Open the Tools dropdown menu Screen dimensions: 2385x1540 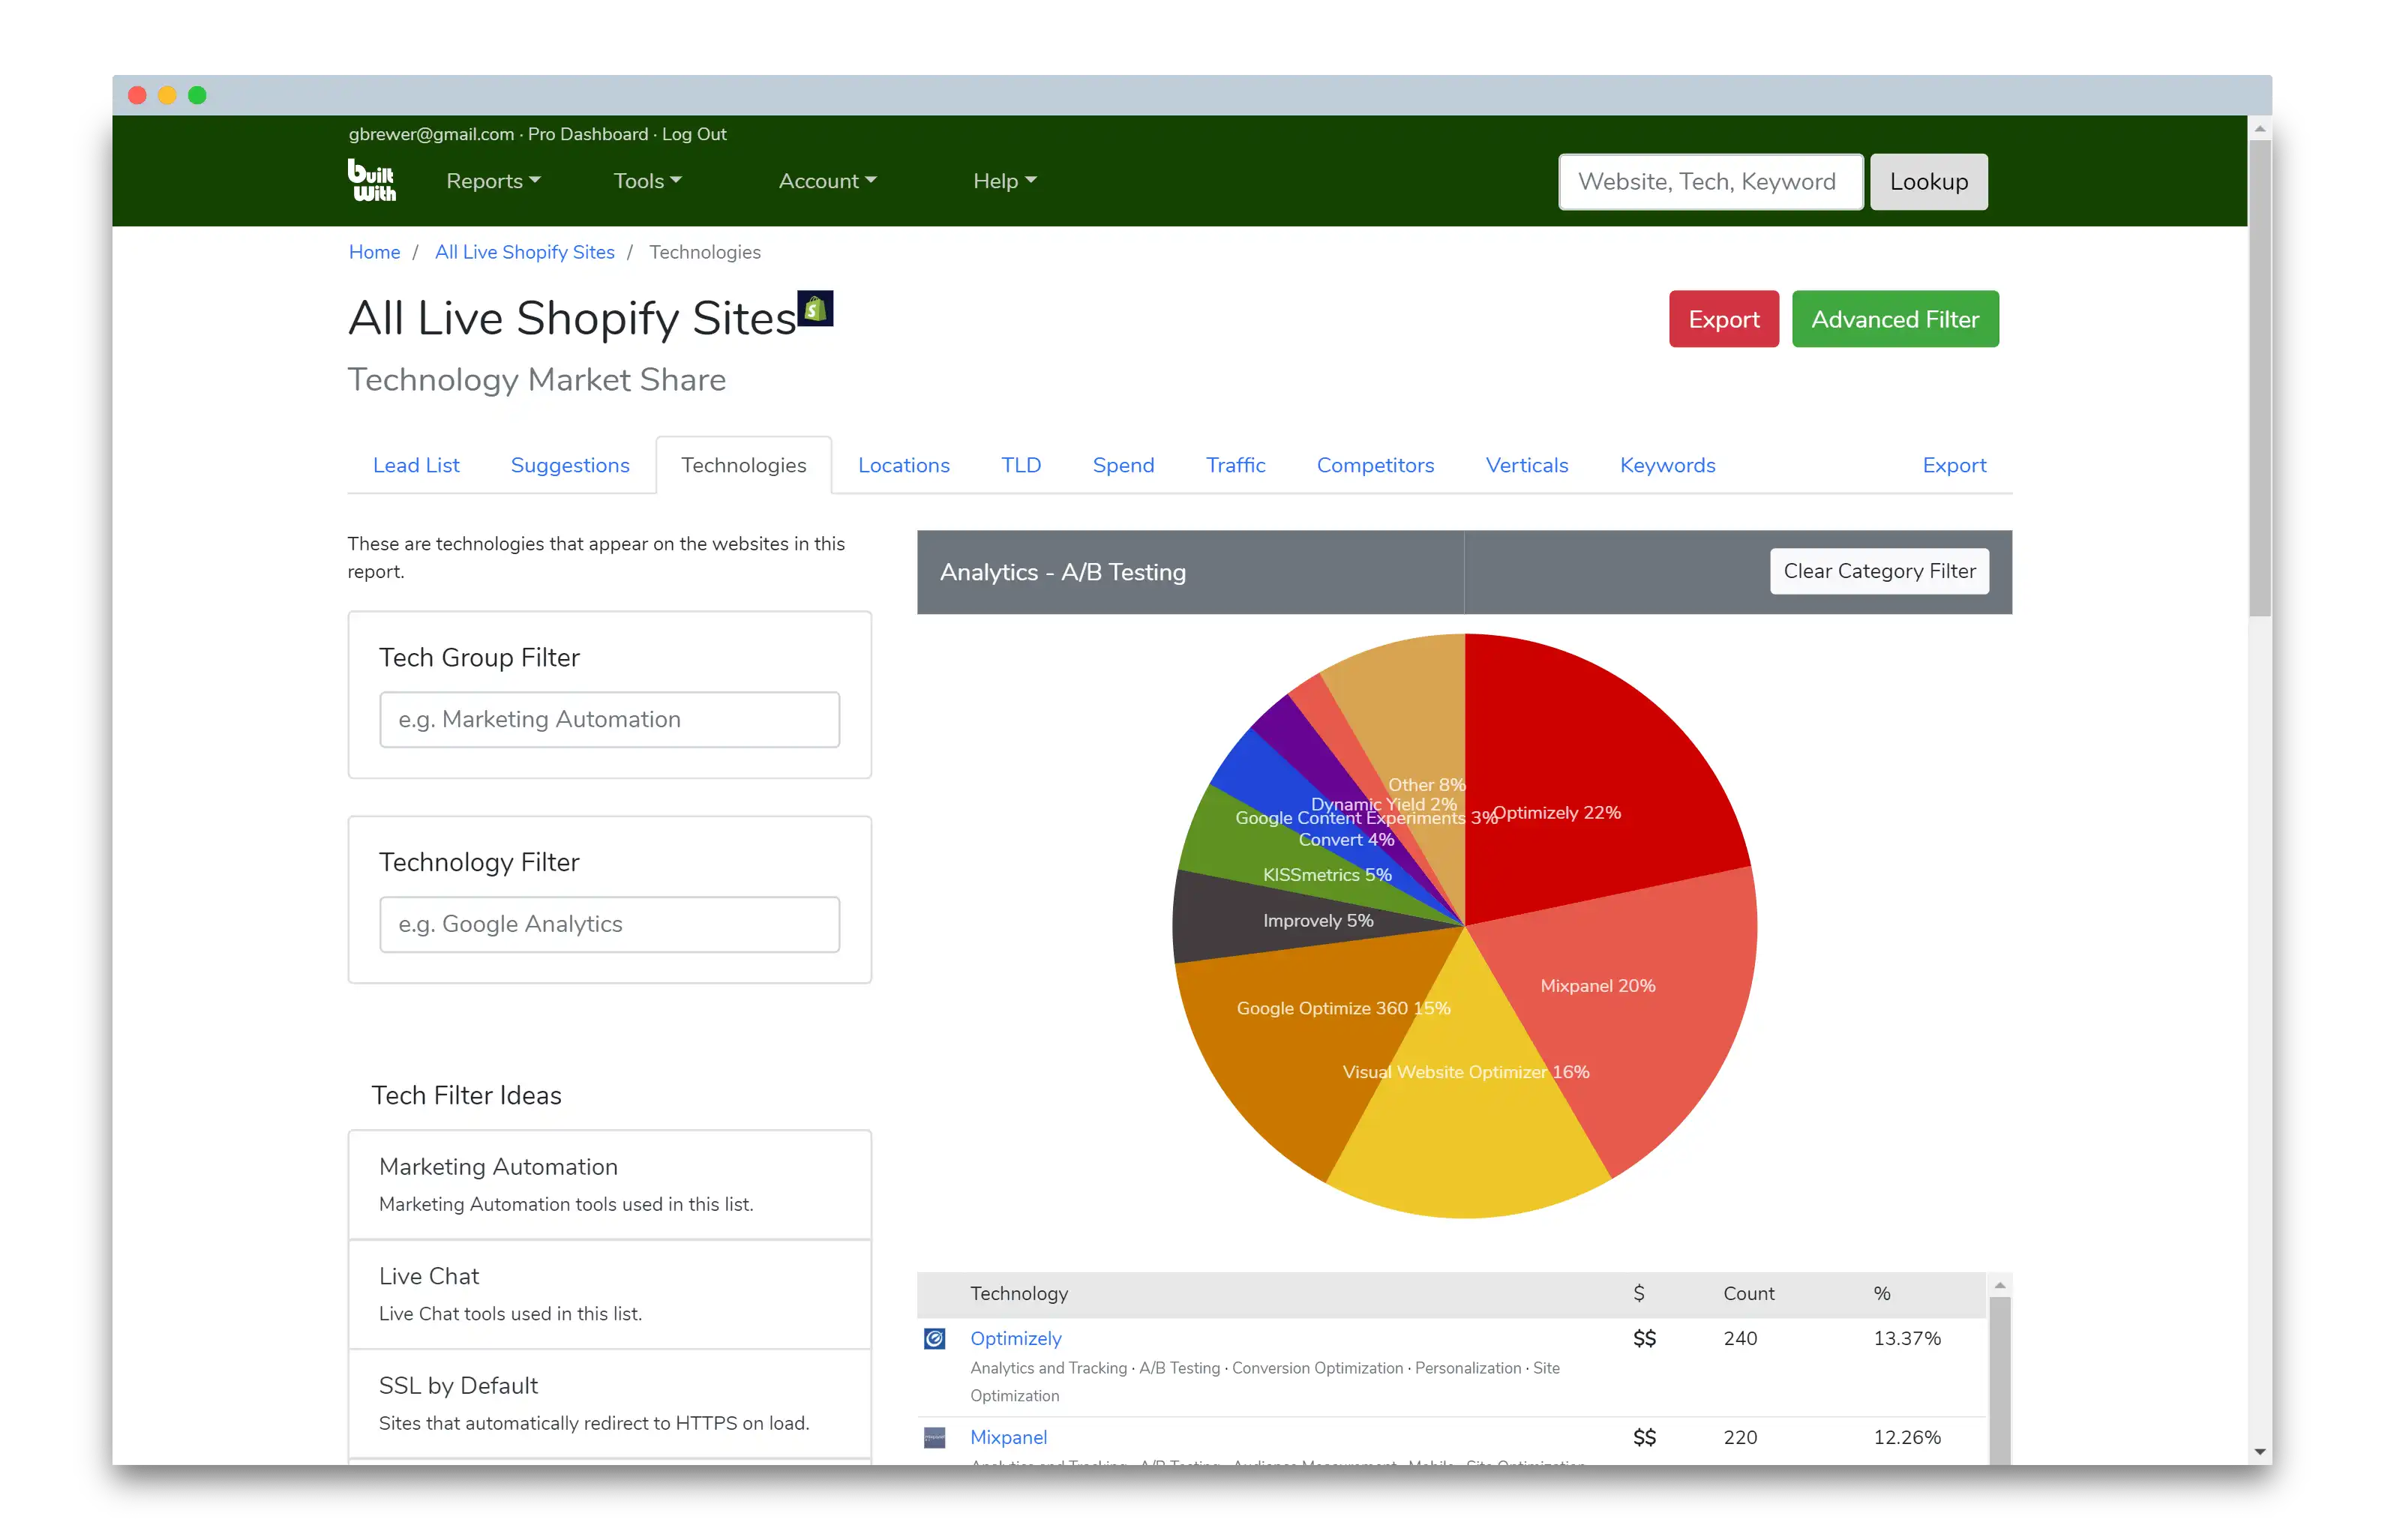coord(647,181)
